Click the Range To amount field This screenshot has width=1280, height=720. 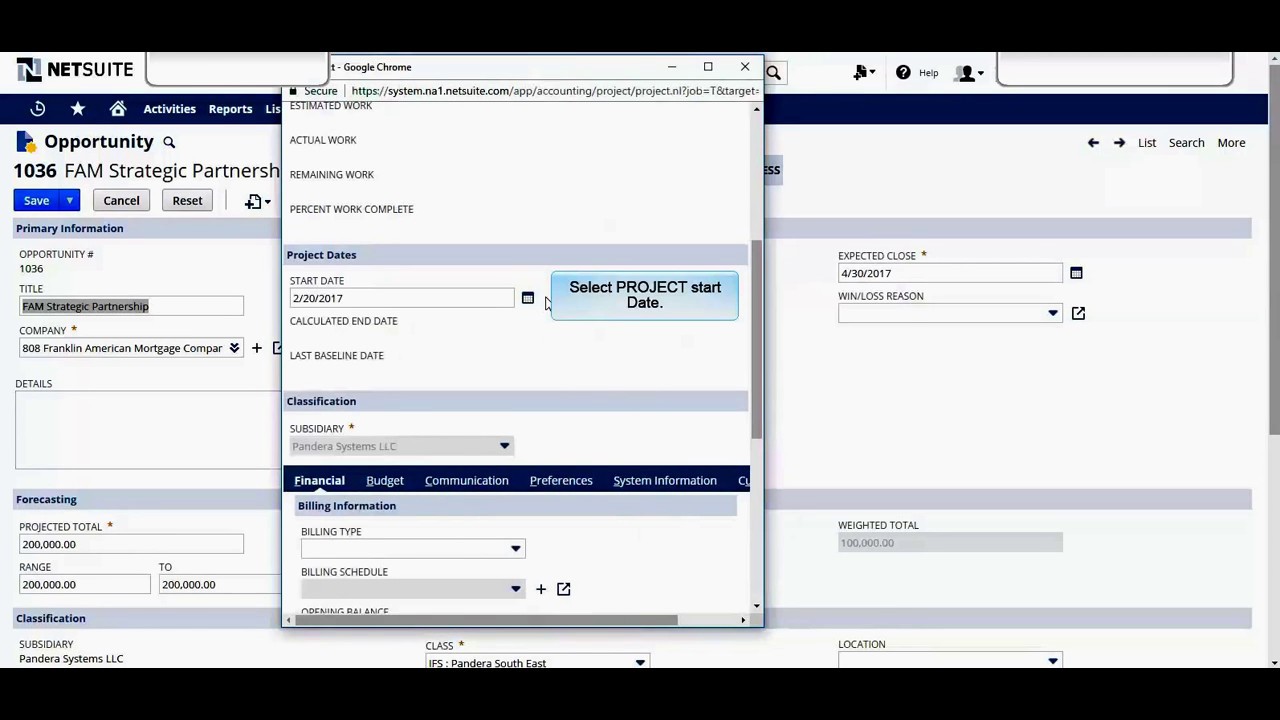220,584
